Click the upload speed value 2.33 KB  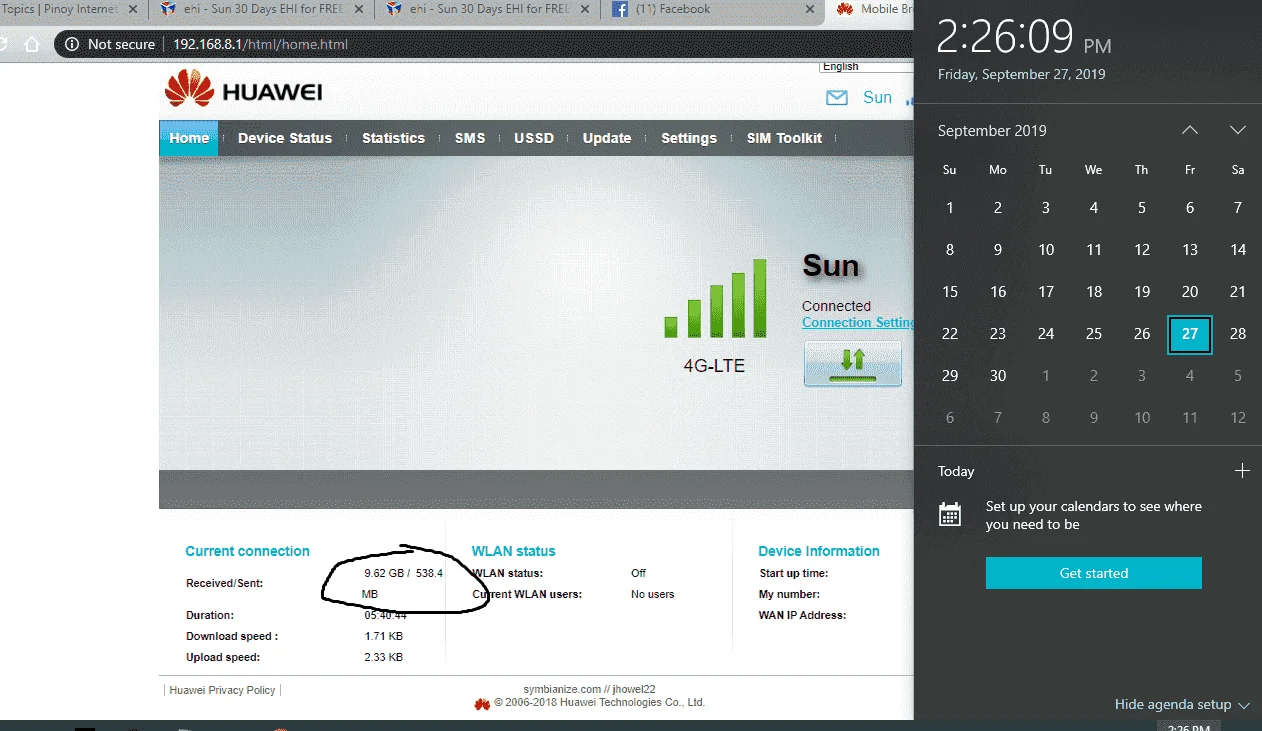click(x=384, y=657)
